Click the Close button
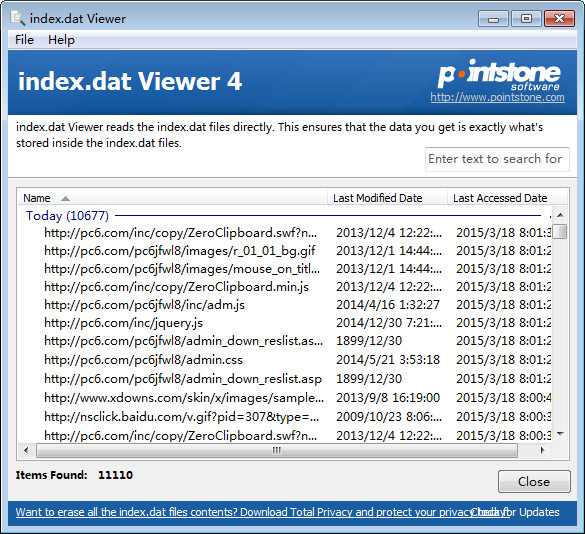 click(x=534, y=481)
